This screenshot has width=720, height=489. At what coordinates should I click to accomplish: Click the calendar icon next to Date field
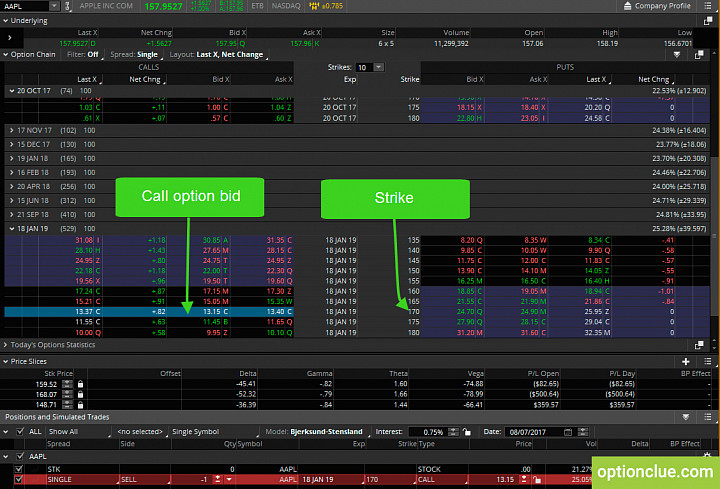pyautogui.click(x=568, y=432)
